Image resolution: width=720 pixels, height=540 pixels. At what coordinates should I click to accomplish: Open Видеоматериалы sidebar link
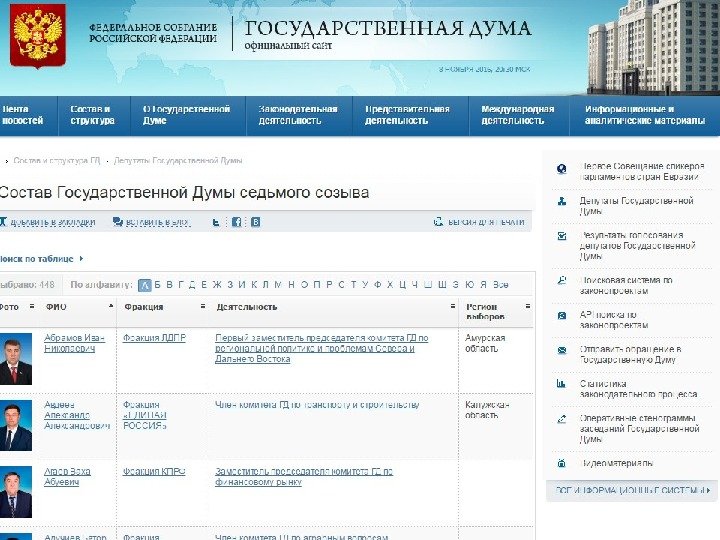tap(616, 463)
